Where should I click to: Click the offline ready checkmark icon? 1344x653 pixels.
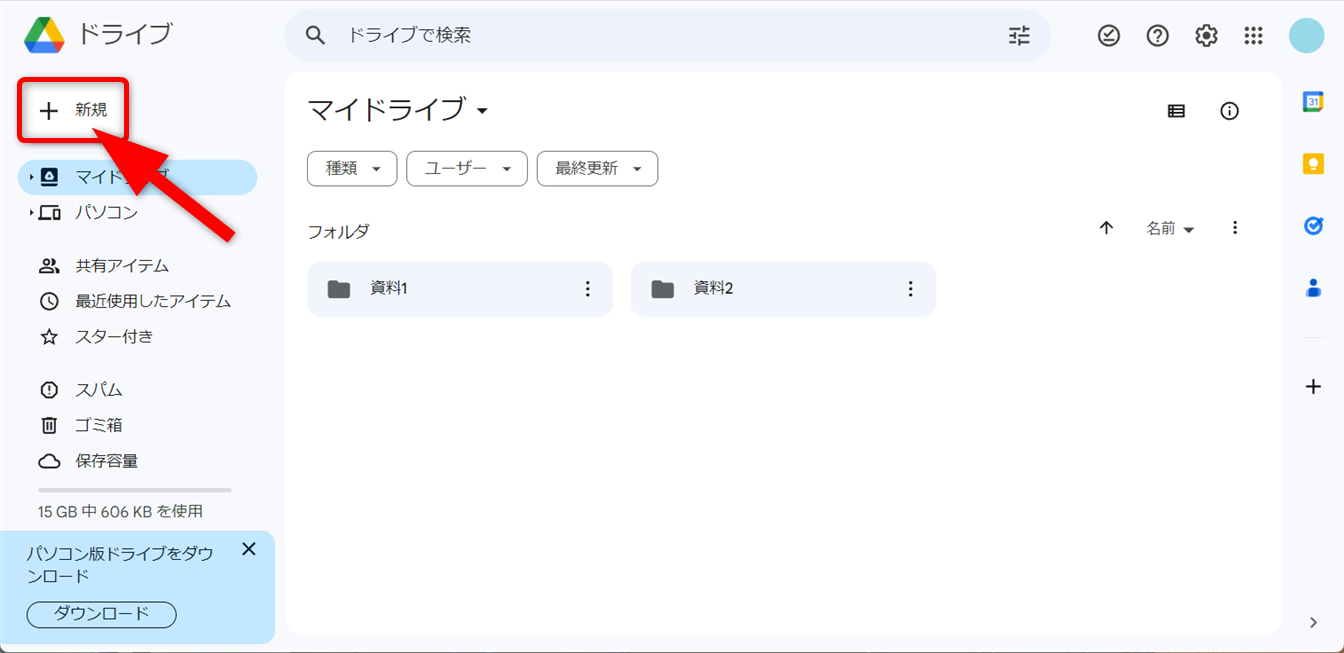pos(1109,36)
